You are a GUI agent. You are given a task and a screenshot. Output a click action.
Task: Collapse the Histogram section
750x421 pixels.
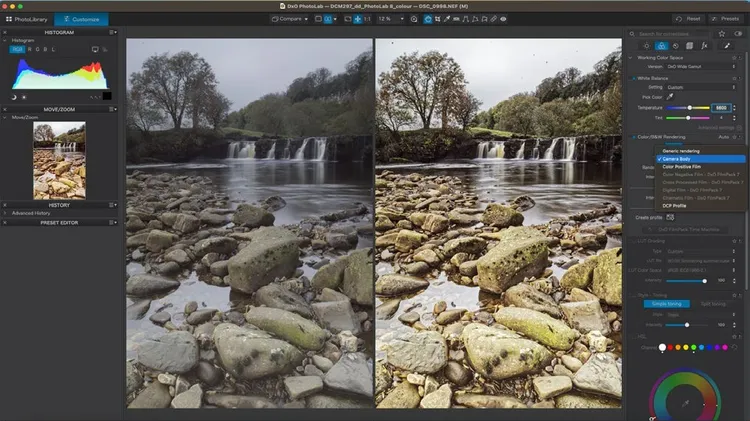(x=5, y=41)
